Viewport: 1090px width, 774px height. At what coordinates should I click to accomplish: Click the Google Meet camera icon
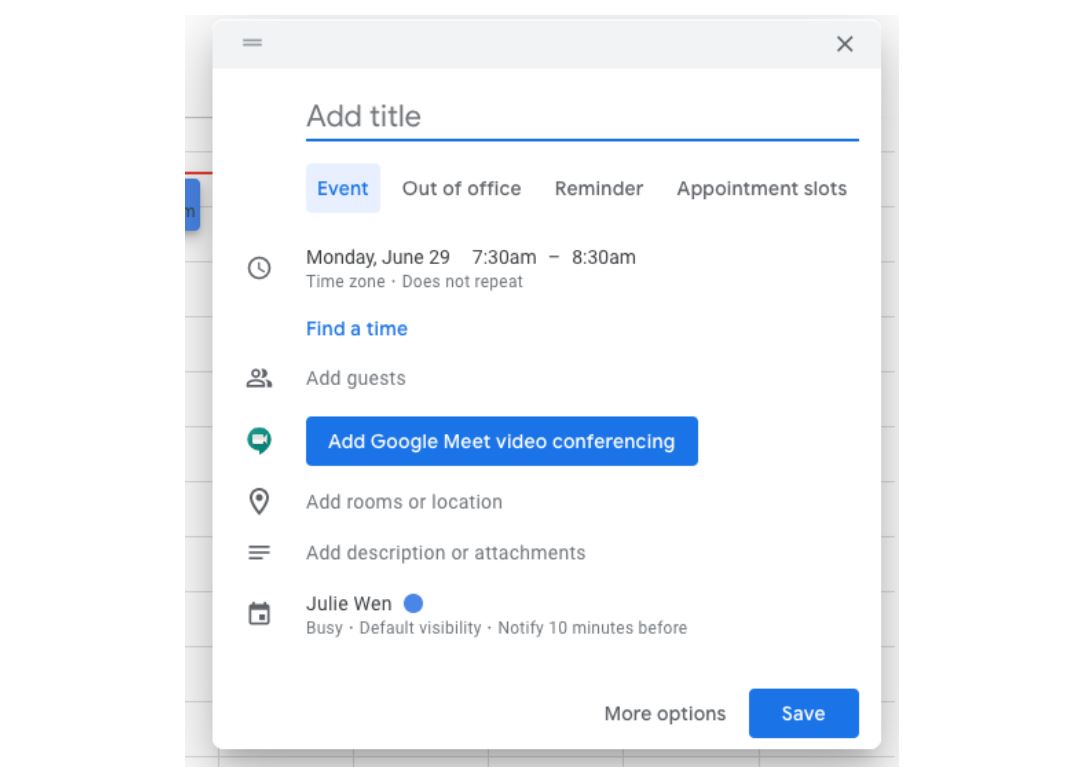[x=259, y=441]
